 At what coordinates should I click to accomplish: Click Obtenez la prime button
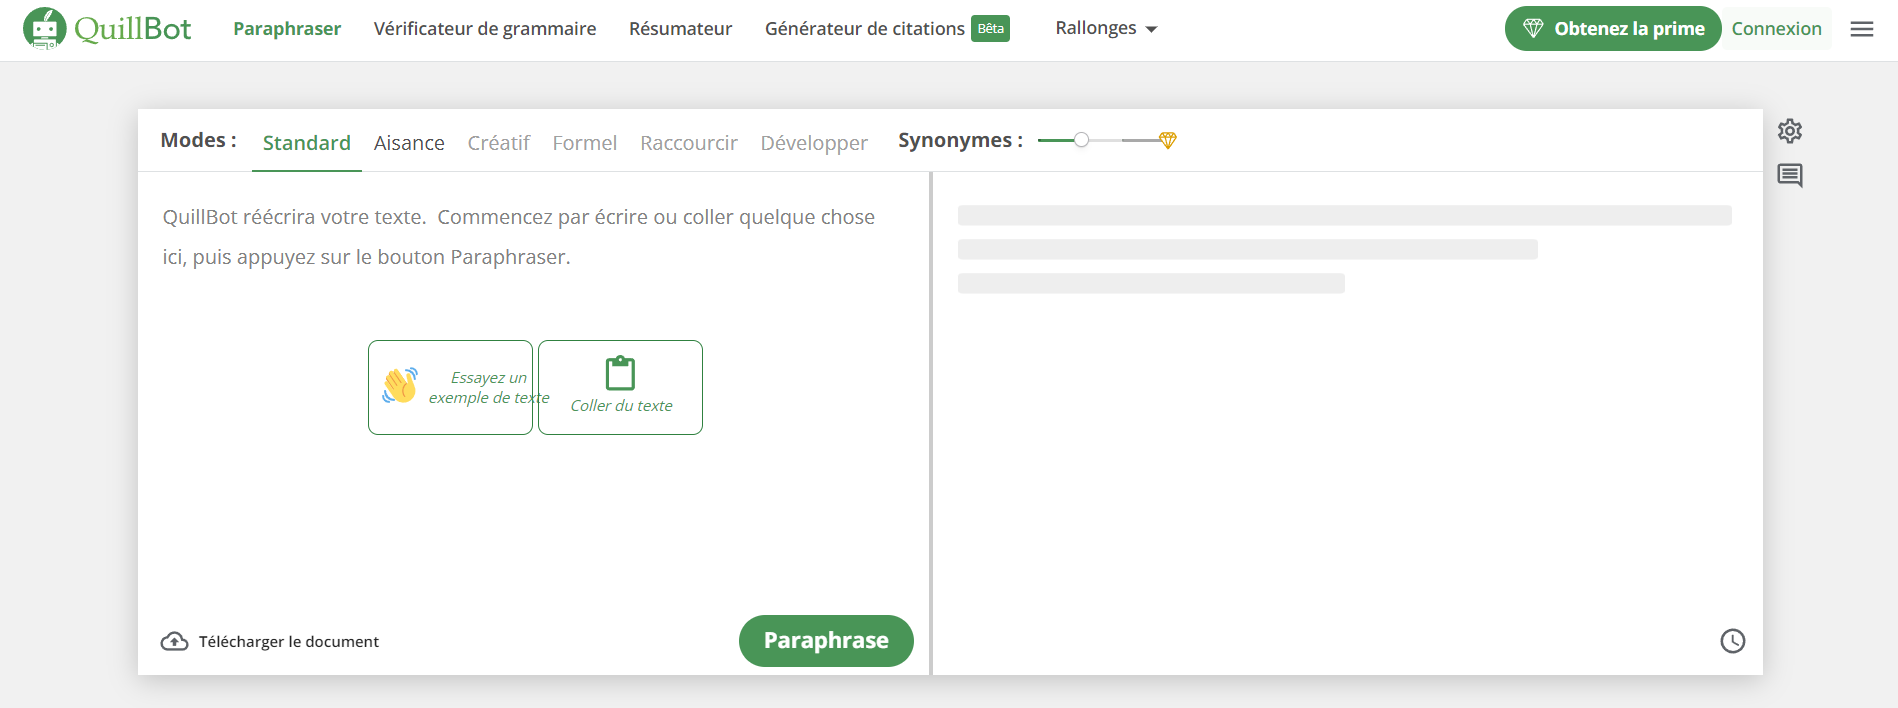coord(1613,29)
